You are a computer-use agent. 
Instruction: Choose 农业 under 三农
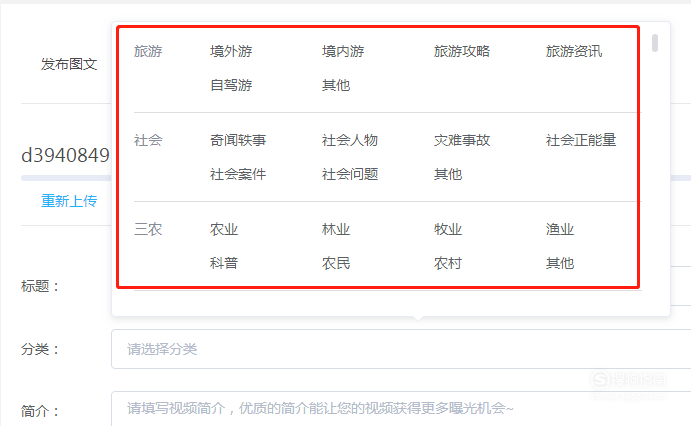coord(224,230)
